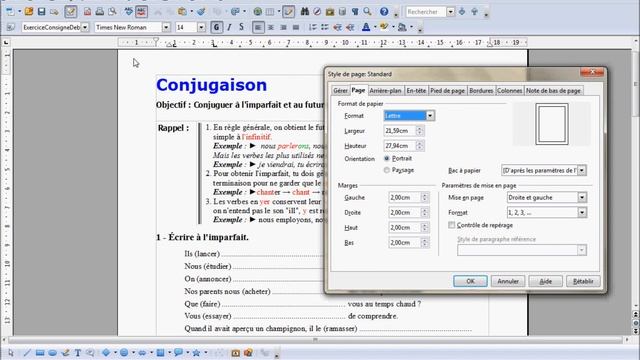Screen dimensions: 640x360
Task: Click the Hauteur height field
Action: pos(400,146)
